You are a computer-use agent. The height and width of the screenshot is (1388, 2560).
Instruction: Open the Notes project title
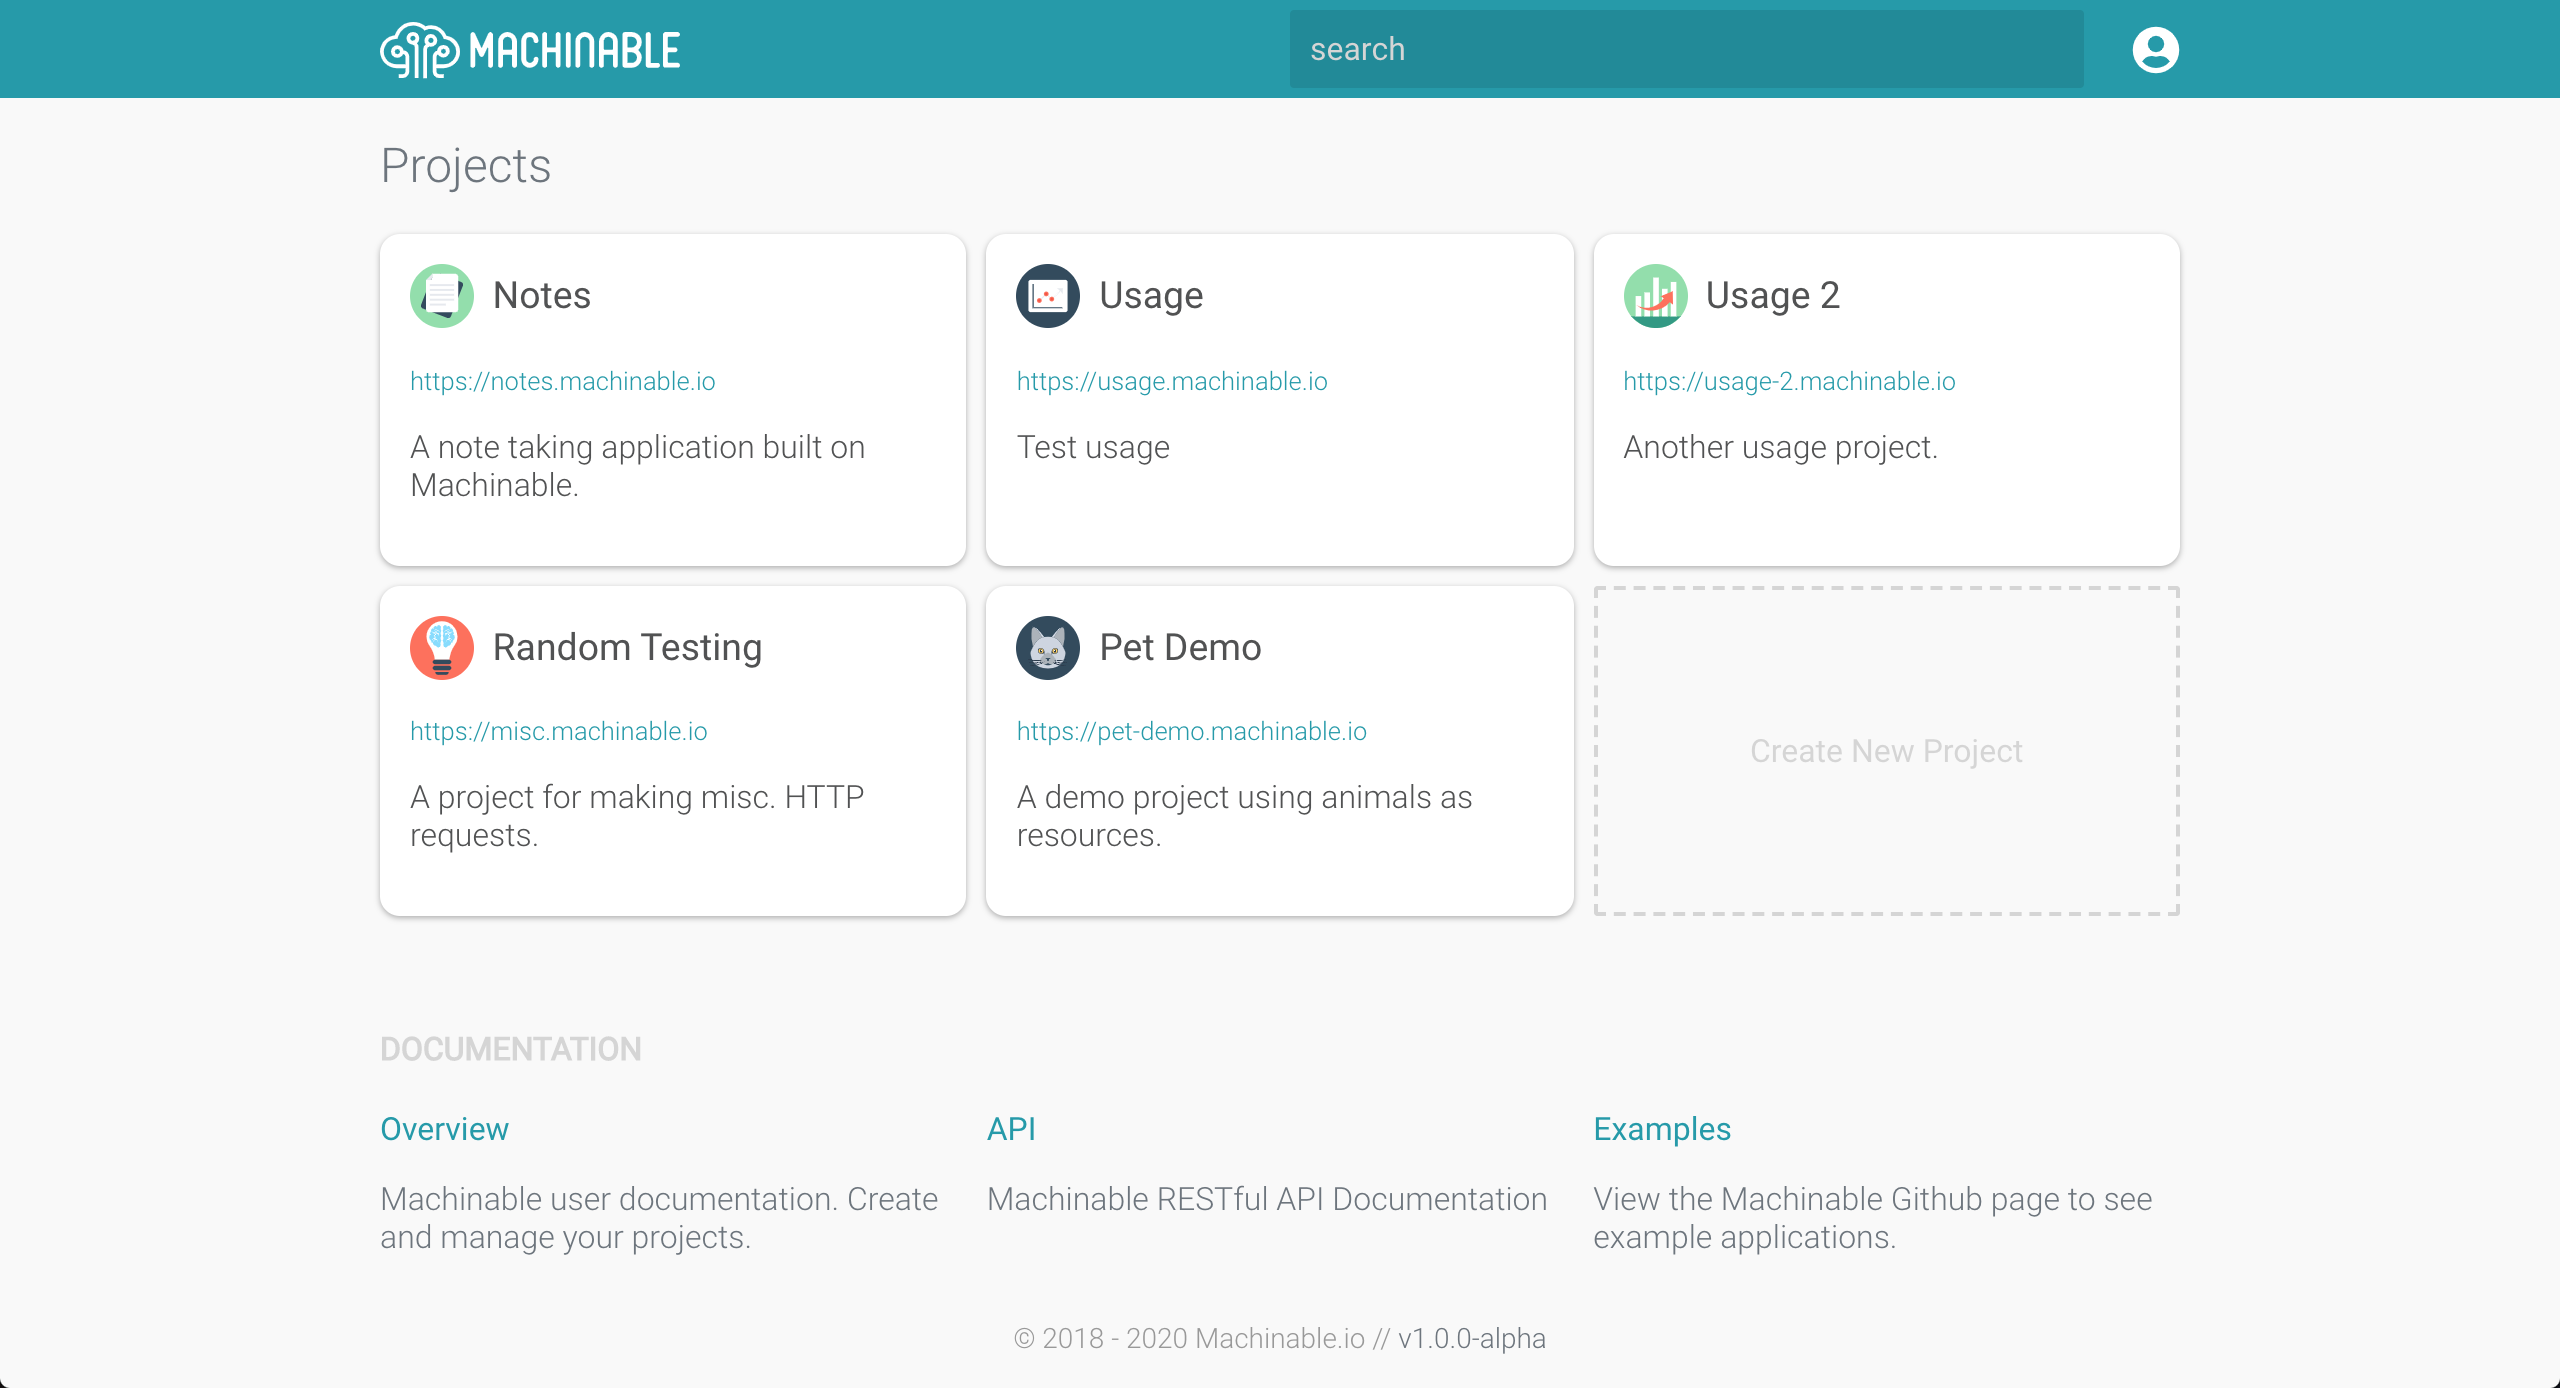(x=542, y=296)
